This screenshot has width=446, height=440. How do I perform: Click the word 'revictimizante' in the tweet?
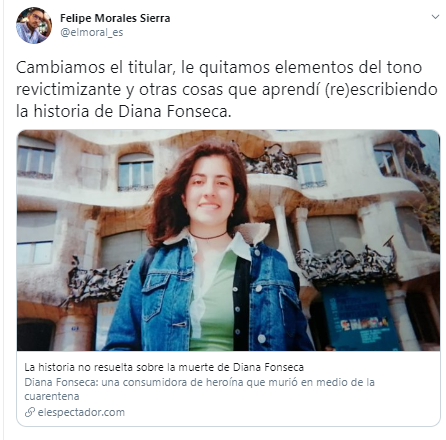click(x=68, y=89)
